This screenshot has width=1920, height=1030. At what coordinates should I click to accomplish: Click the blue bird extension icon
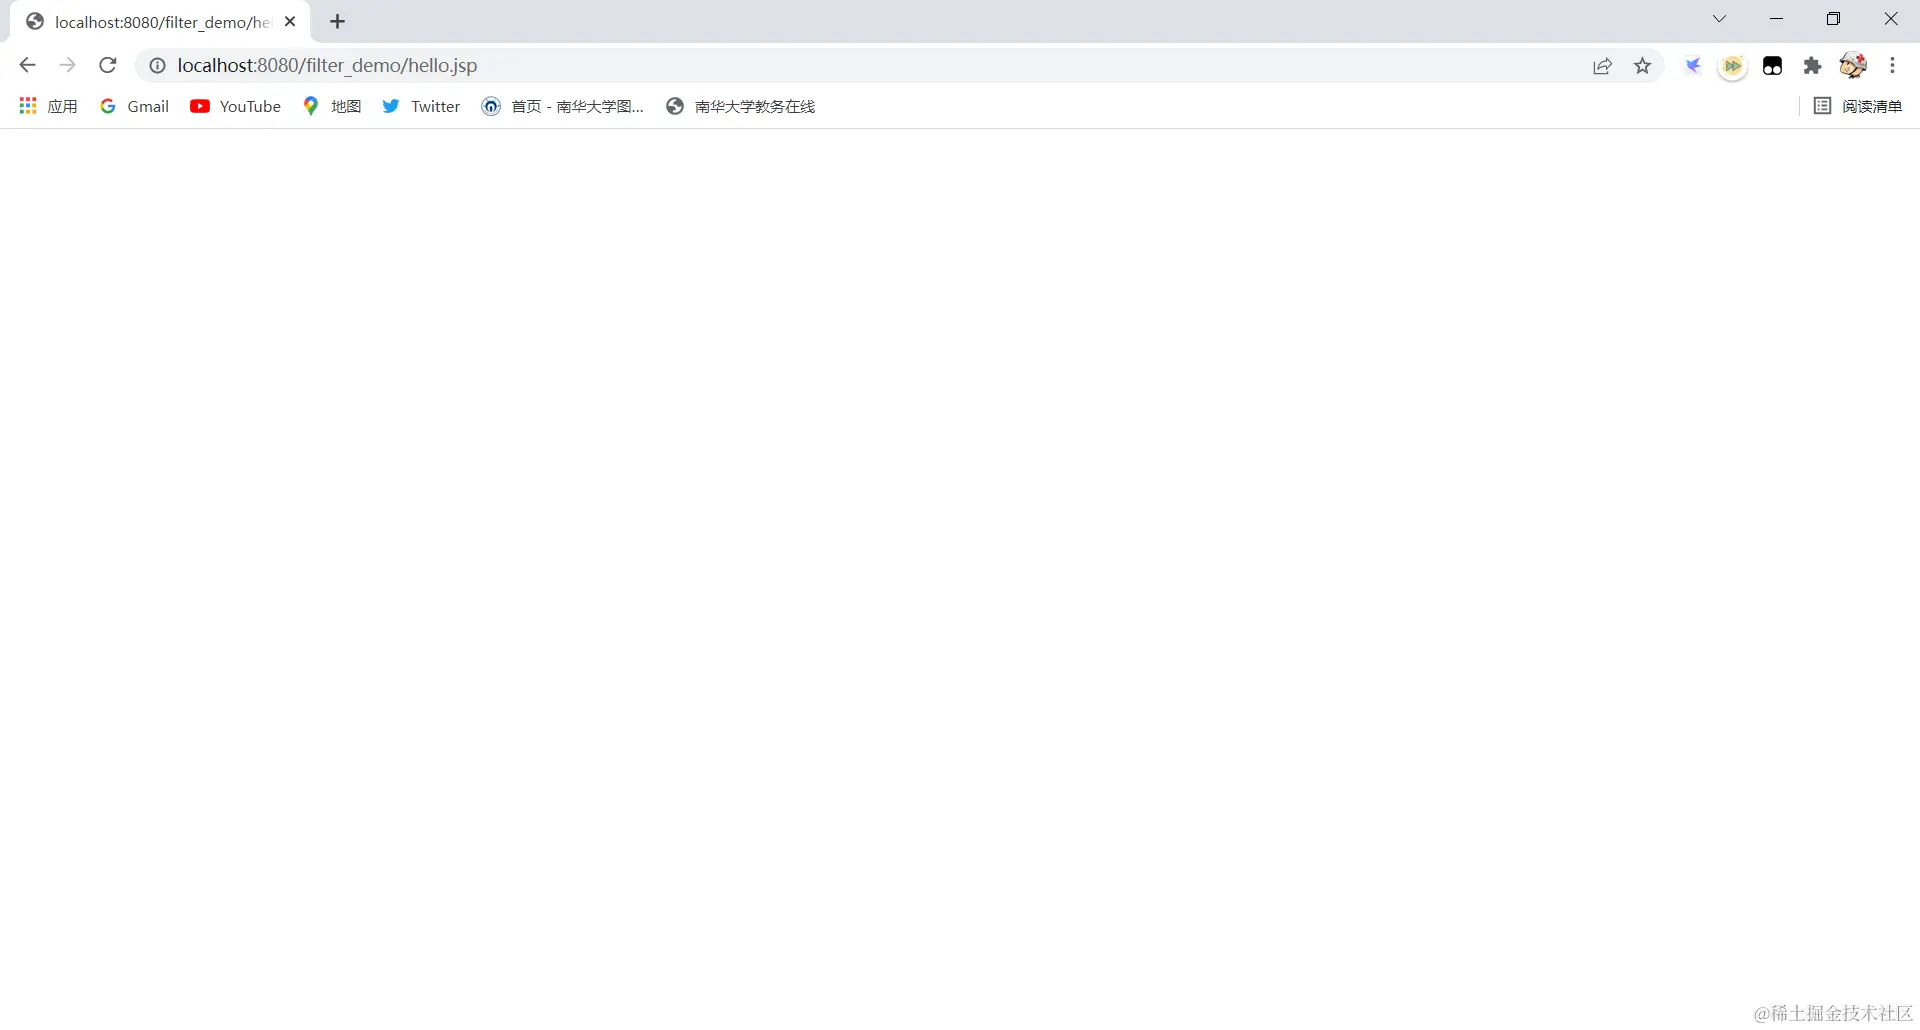[1693, 64]
